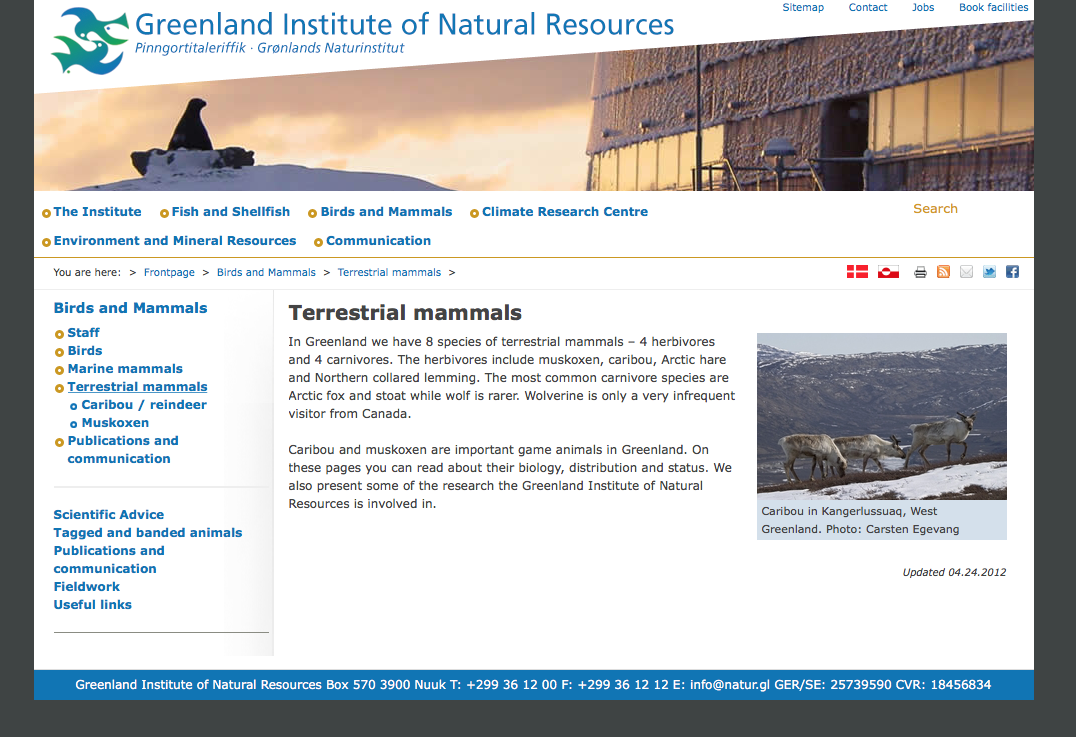Open the Climate Research Centre menu
The height and width of the screenshot is (737, 1076).
(x=564, y=212)
